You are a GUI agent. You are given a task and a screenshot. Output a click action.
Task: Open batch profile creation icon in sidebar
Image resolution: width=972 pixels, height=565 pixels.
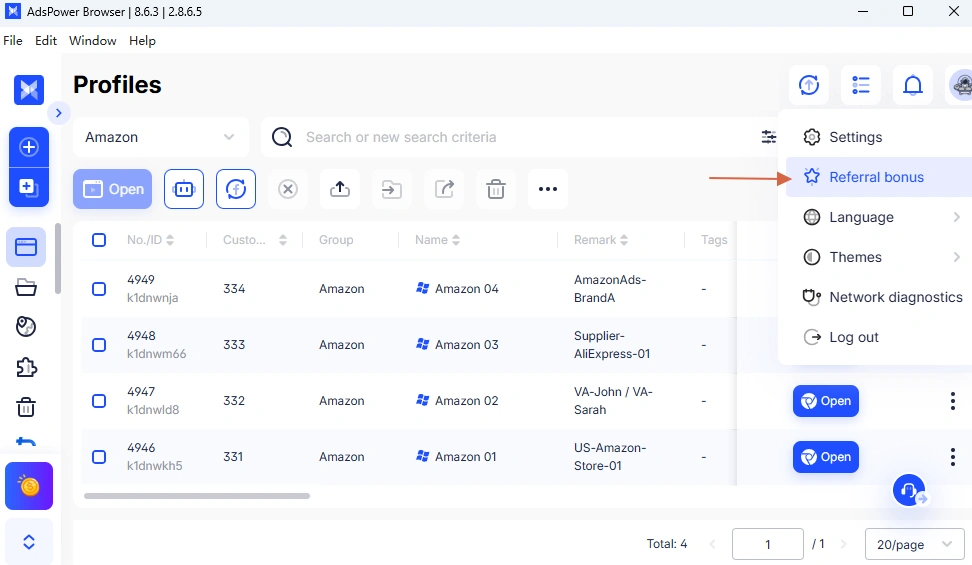click(x=29, y=187)
